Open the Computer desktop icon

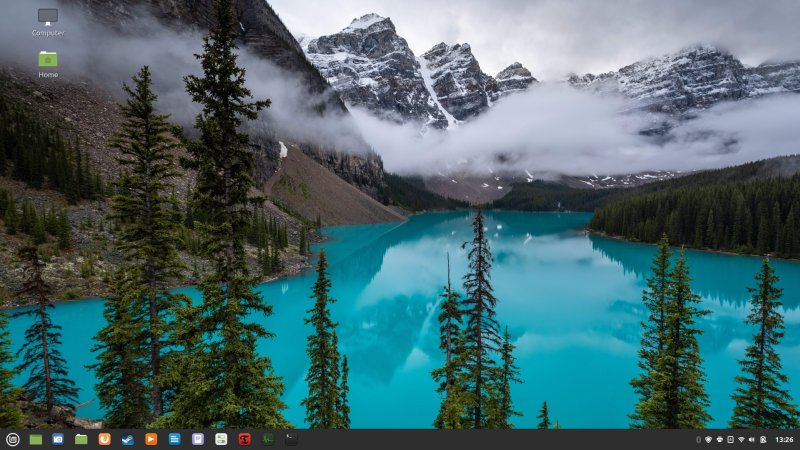(x=48, y=22)
